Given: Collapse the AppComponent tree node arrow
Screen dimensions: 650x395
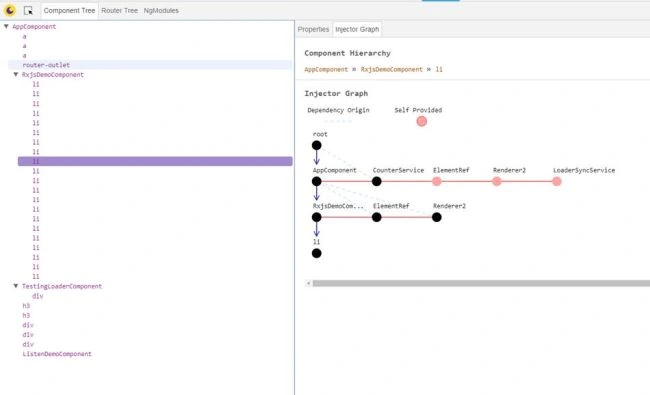Looking at the screenshot, I should (6, 27).
